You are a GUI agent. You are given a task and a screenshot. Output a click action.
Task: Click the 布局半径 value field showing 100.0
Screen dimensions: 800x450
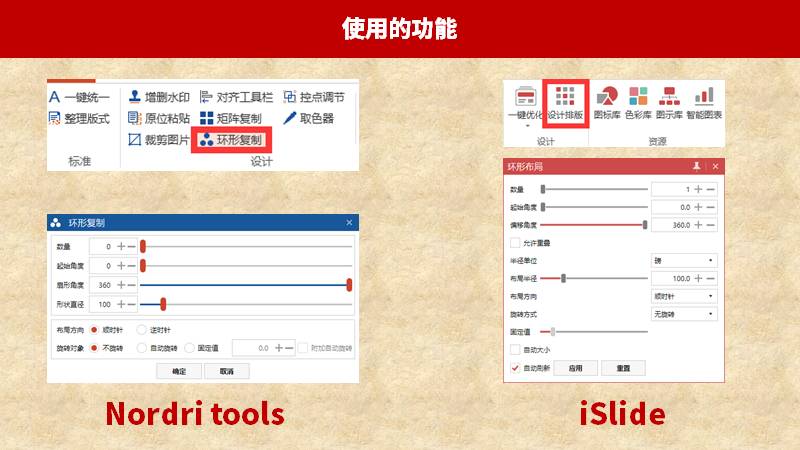pos(672,279)
